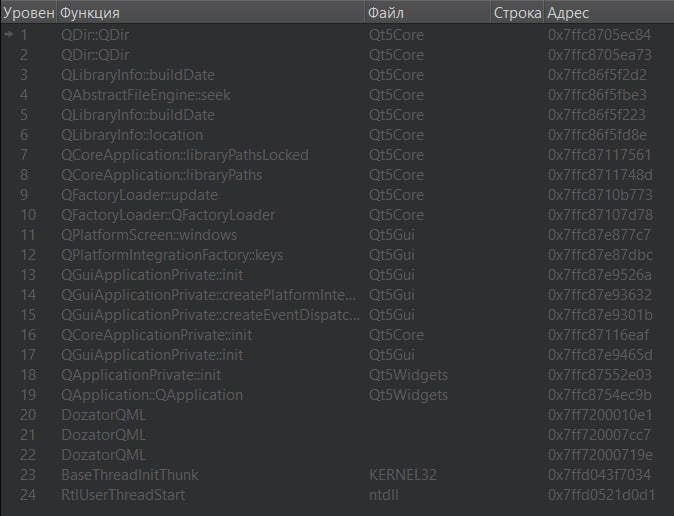Click Qt5Widgets in the QApplicationPrivate::init row
Screen dimensions: 674x516
pyautogui.click(x=408, y=375)
